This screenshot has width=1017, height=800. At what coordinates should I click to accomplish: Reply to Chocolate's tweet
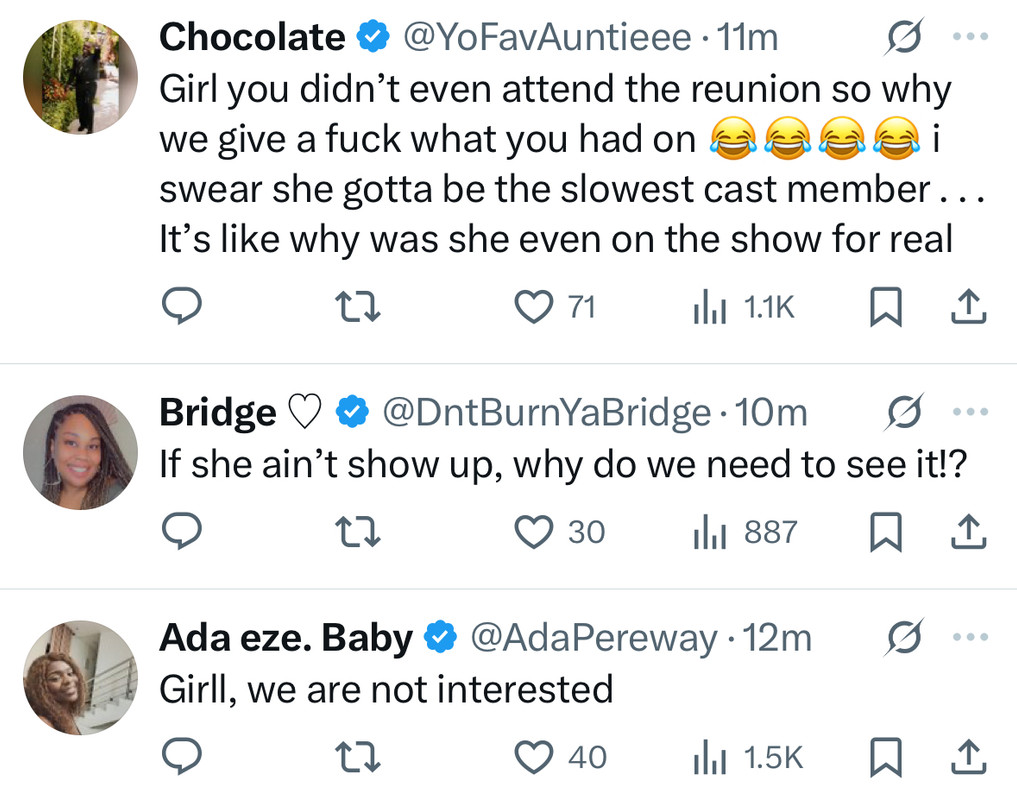tap(182, 308)
